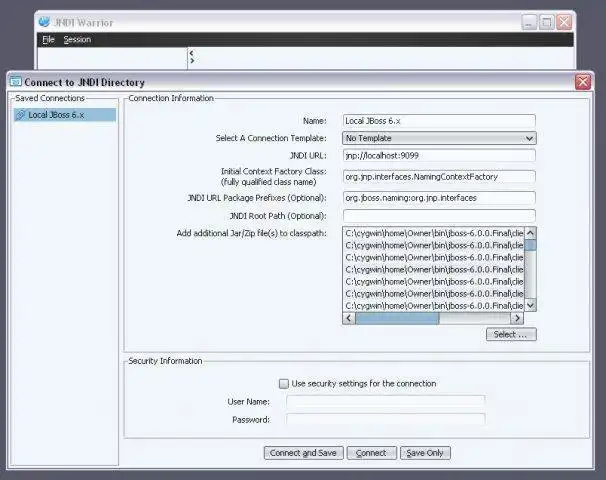Viewport: 606px width, 480px height.
Task: Click the Connect button
Action: click(371, 453)
